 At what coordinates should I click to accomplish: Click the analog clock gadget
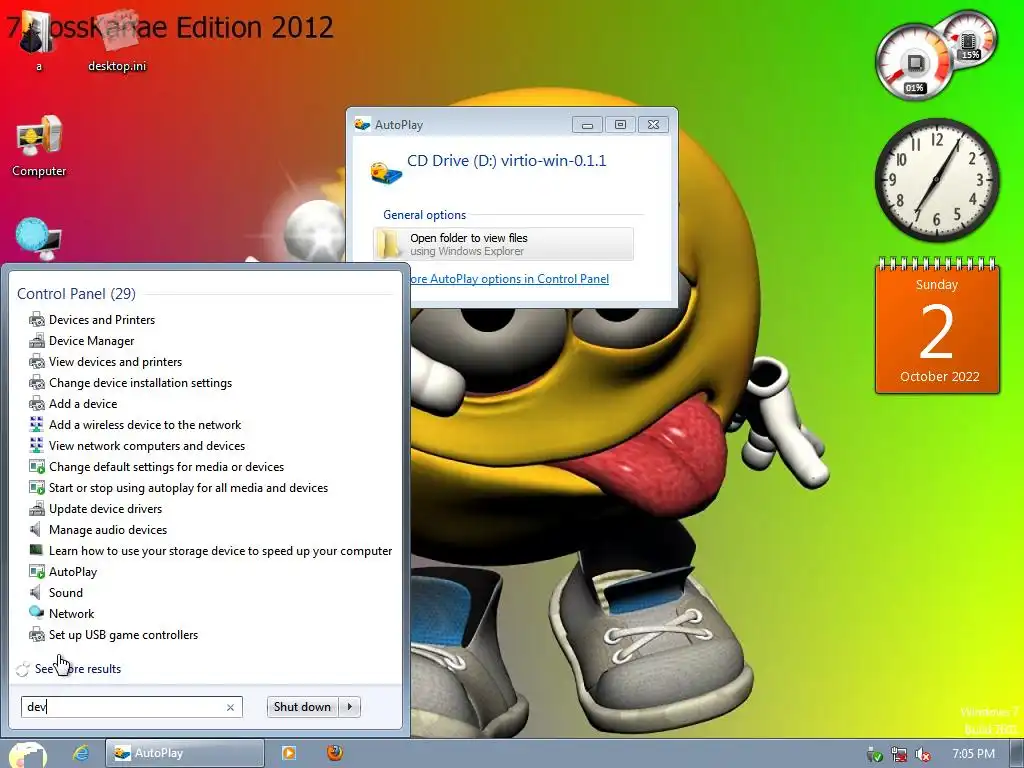click(x=937, y=180)
